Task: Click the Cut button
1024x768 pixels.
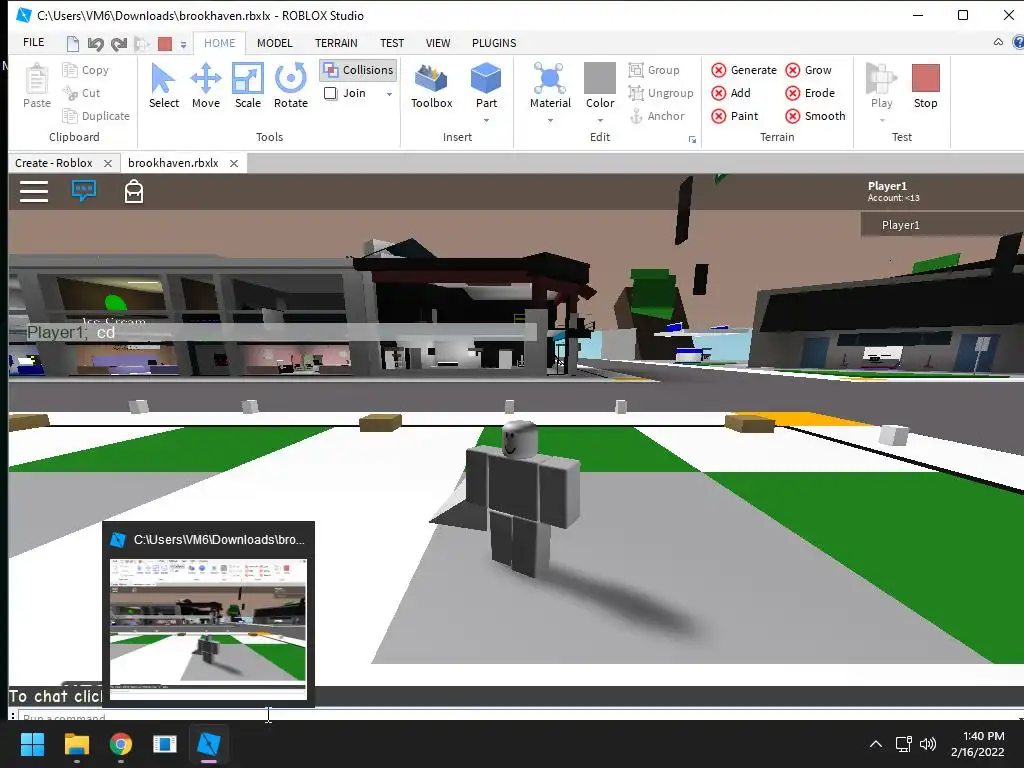Action: coord(82,93)
